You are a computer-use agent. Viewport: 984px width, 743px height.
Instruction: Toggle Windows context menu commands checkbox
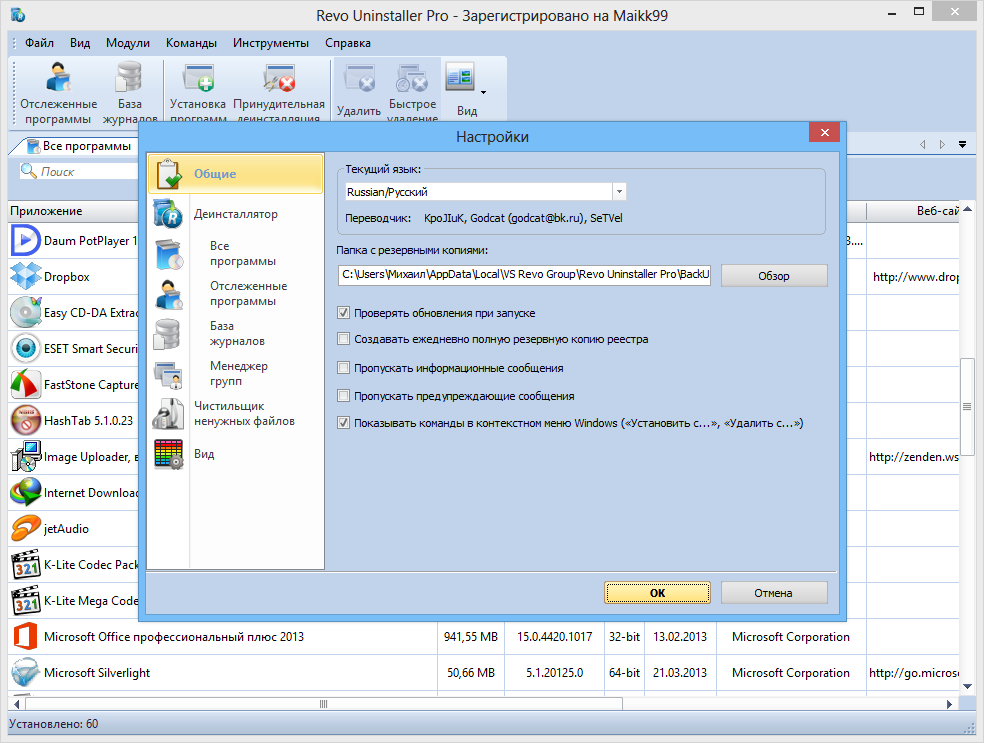point(343,423)
